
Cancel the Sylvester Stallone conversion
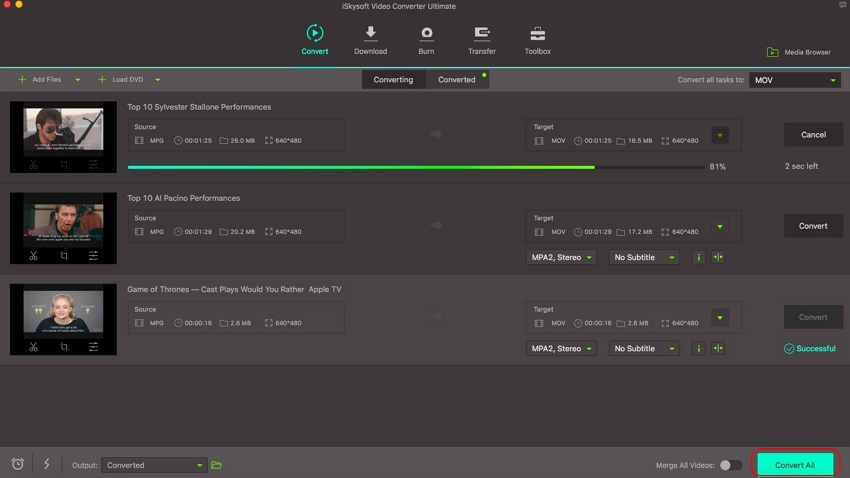(x=813, y=135)
